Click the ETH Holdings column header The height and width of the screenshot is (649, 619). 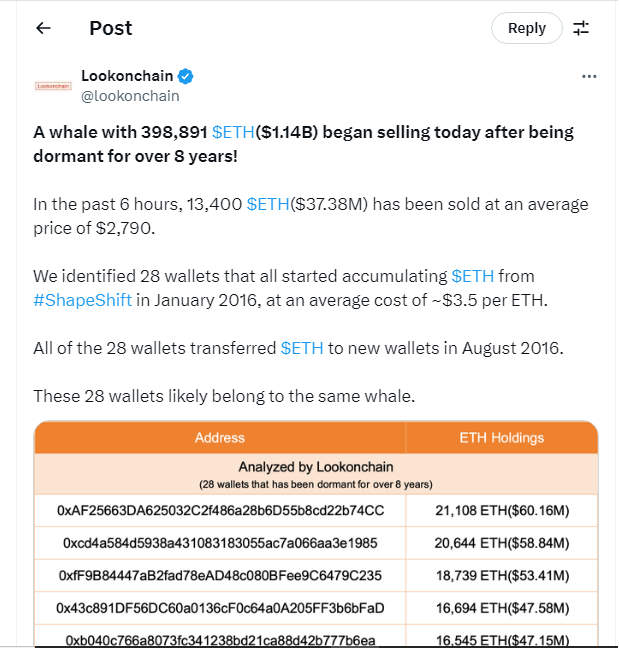tap(501, 437)
